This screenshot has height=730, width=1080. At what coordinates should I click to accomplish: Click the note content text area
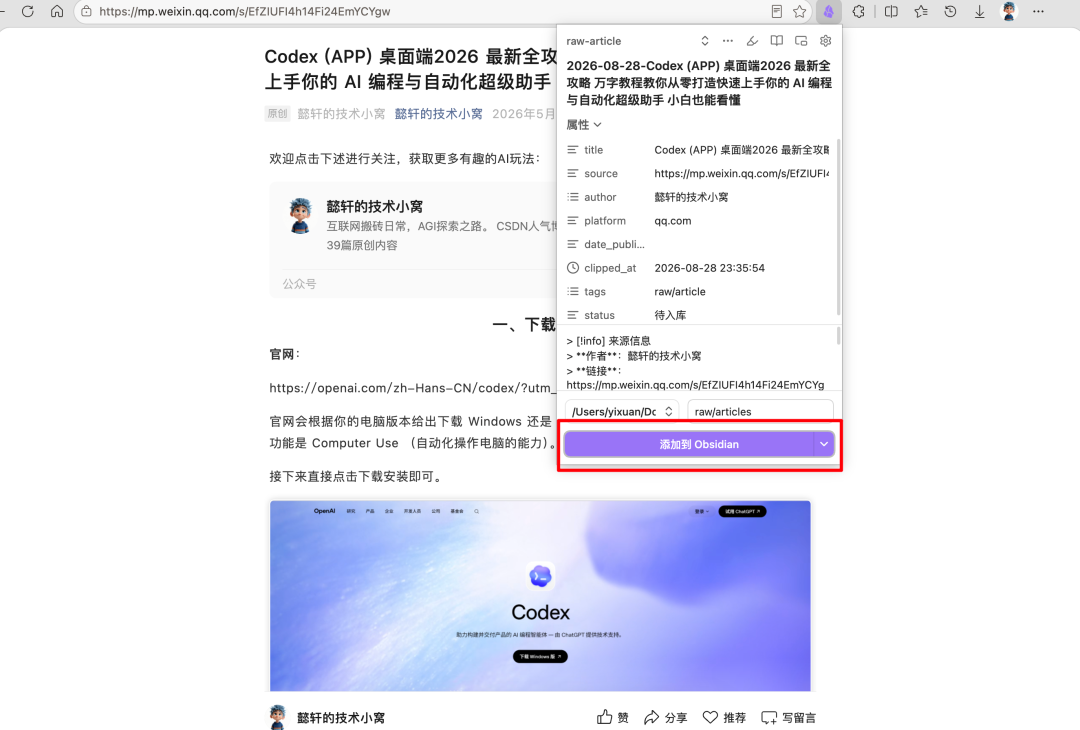click(x=699, y=361)
